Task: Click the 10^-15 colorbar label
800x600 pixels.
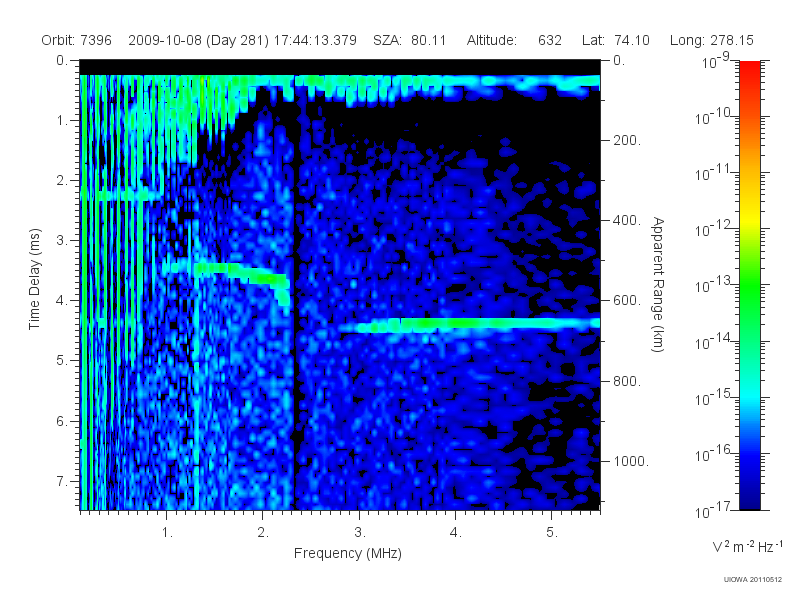Action: point(715,398)
